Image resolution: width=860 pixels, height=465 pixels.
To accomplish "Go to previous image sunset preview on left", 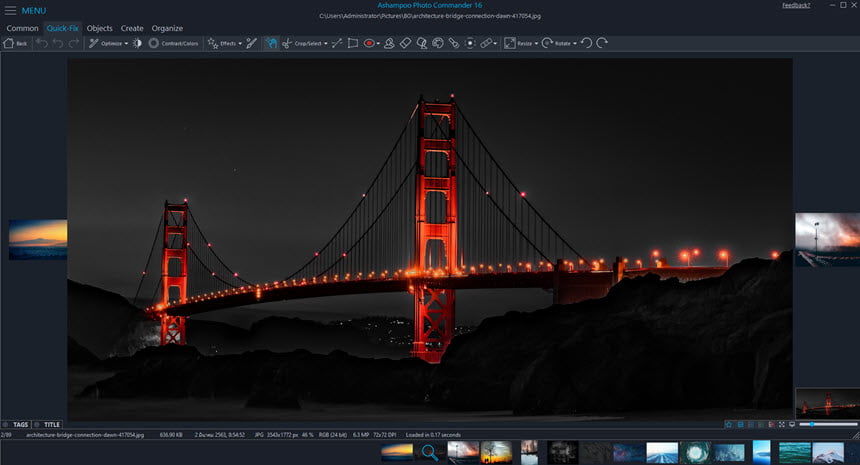I will pyautogui.click(x=38, y=240).
